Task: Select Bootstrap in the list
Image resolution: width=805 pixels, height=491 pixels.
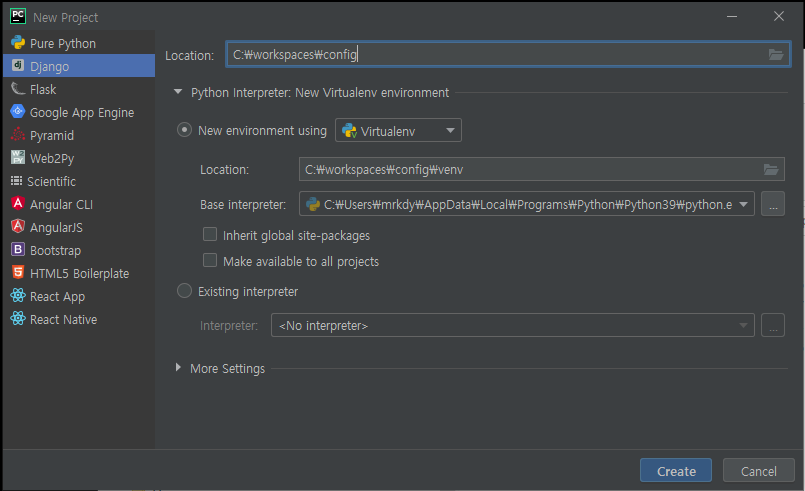Action: pos(79,250)
